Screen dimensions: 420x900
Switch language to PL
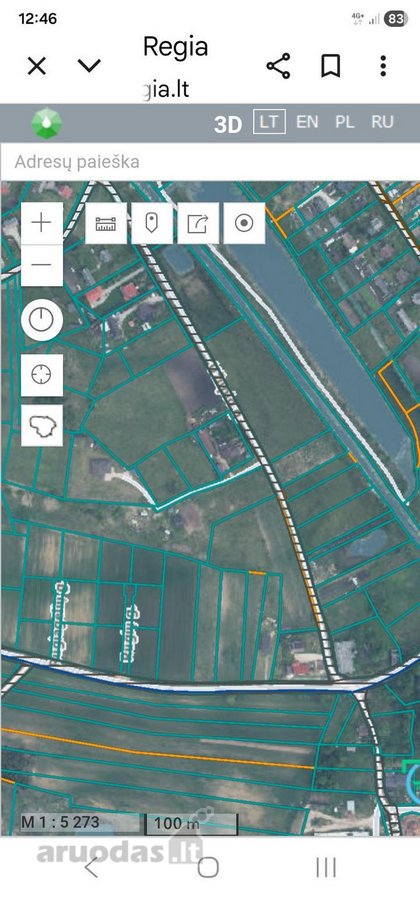344,122
